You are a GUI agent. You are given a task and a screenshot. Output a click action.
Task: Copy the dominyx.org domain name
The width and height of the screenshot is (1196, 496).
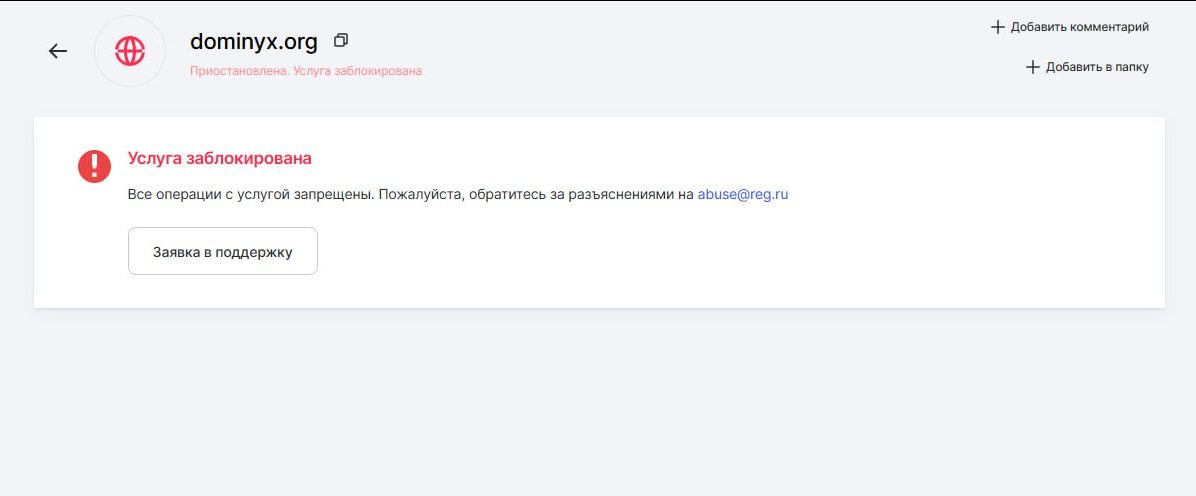[341, 41]
